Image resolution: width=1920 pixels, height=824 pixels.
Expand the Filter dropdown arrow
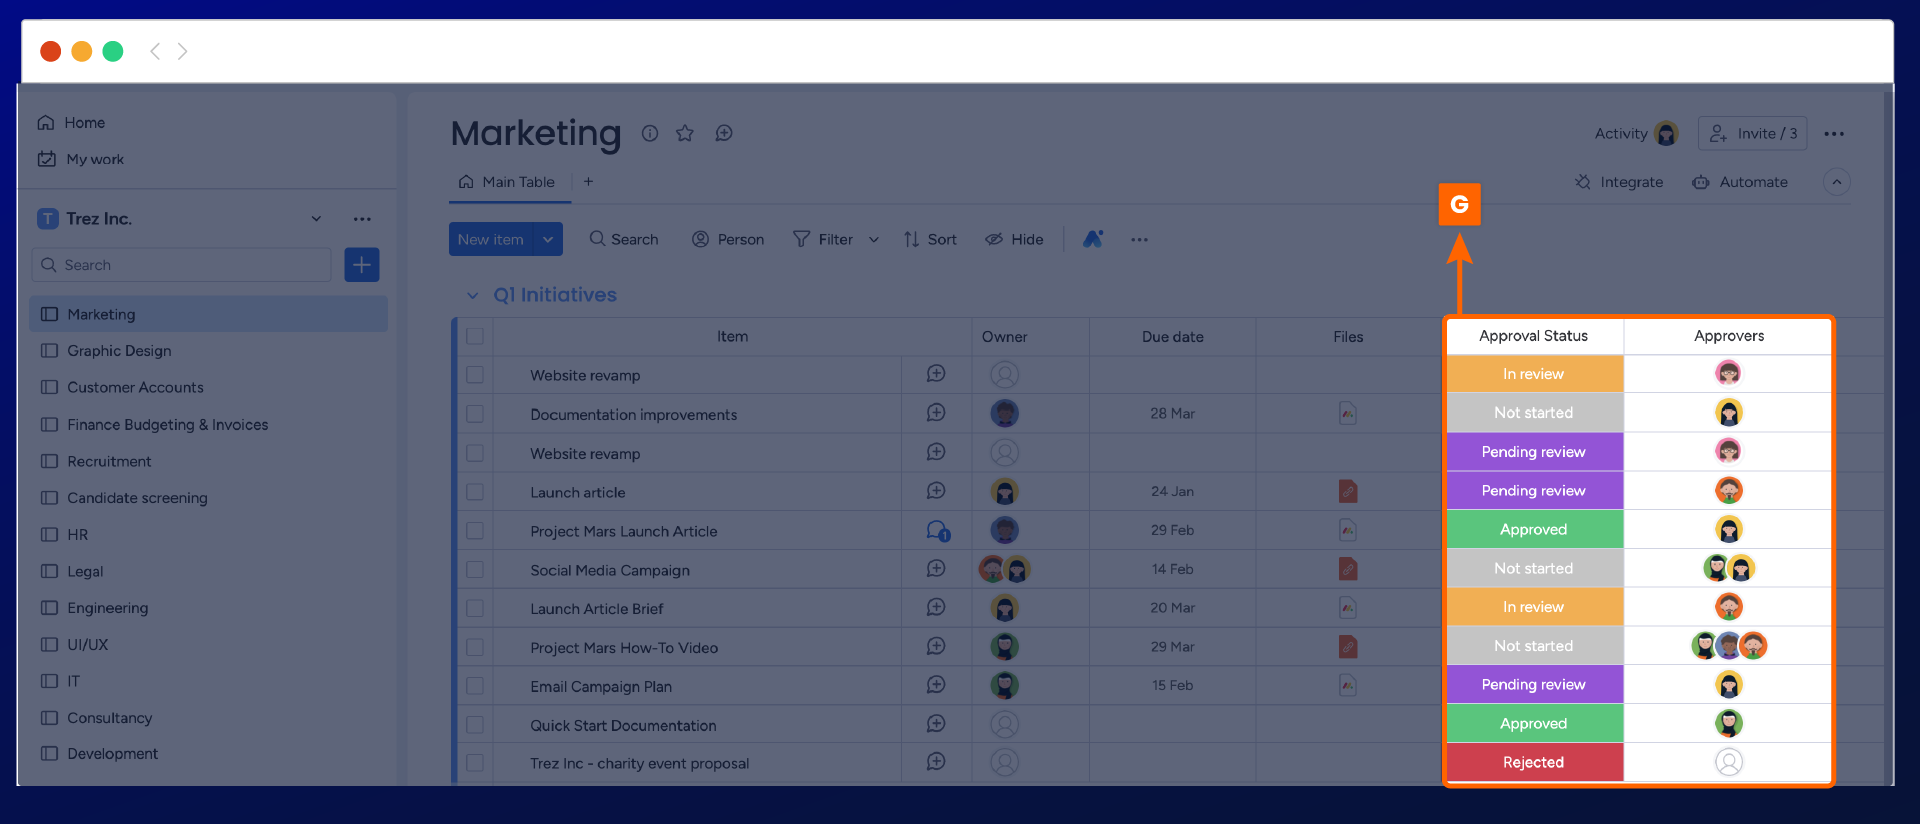874,240
